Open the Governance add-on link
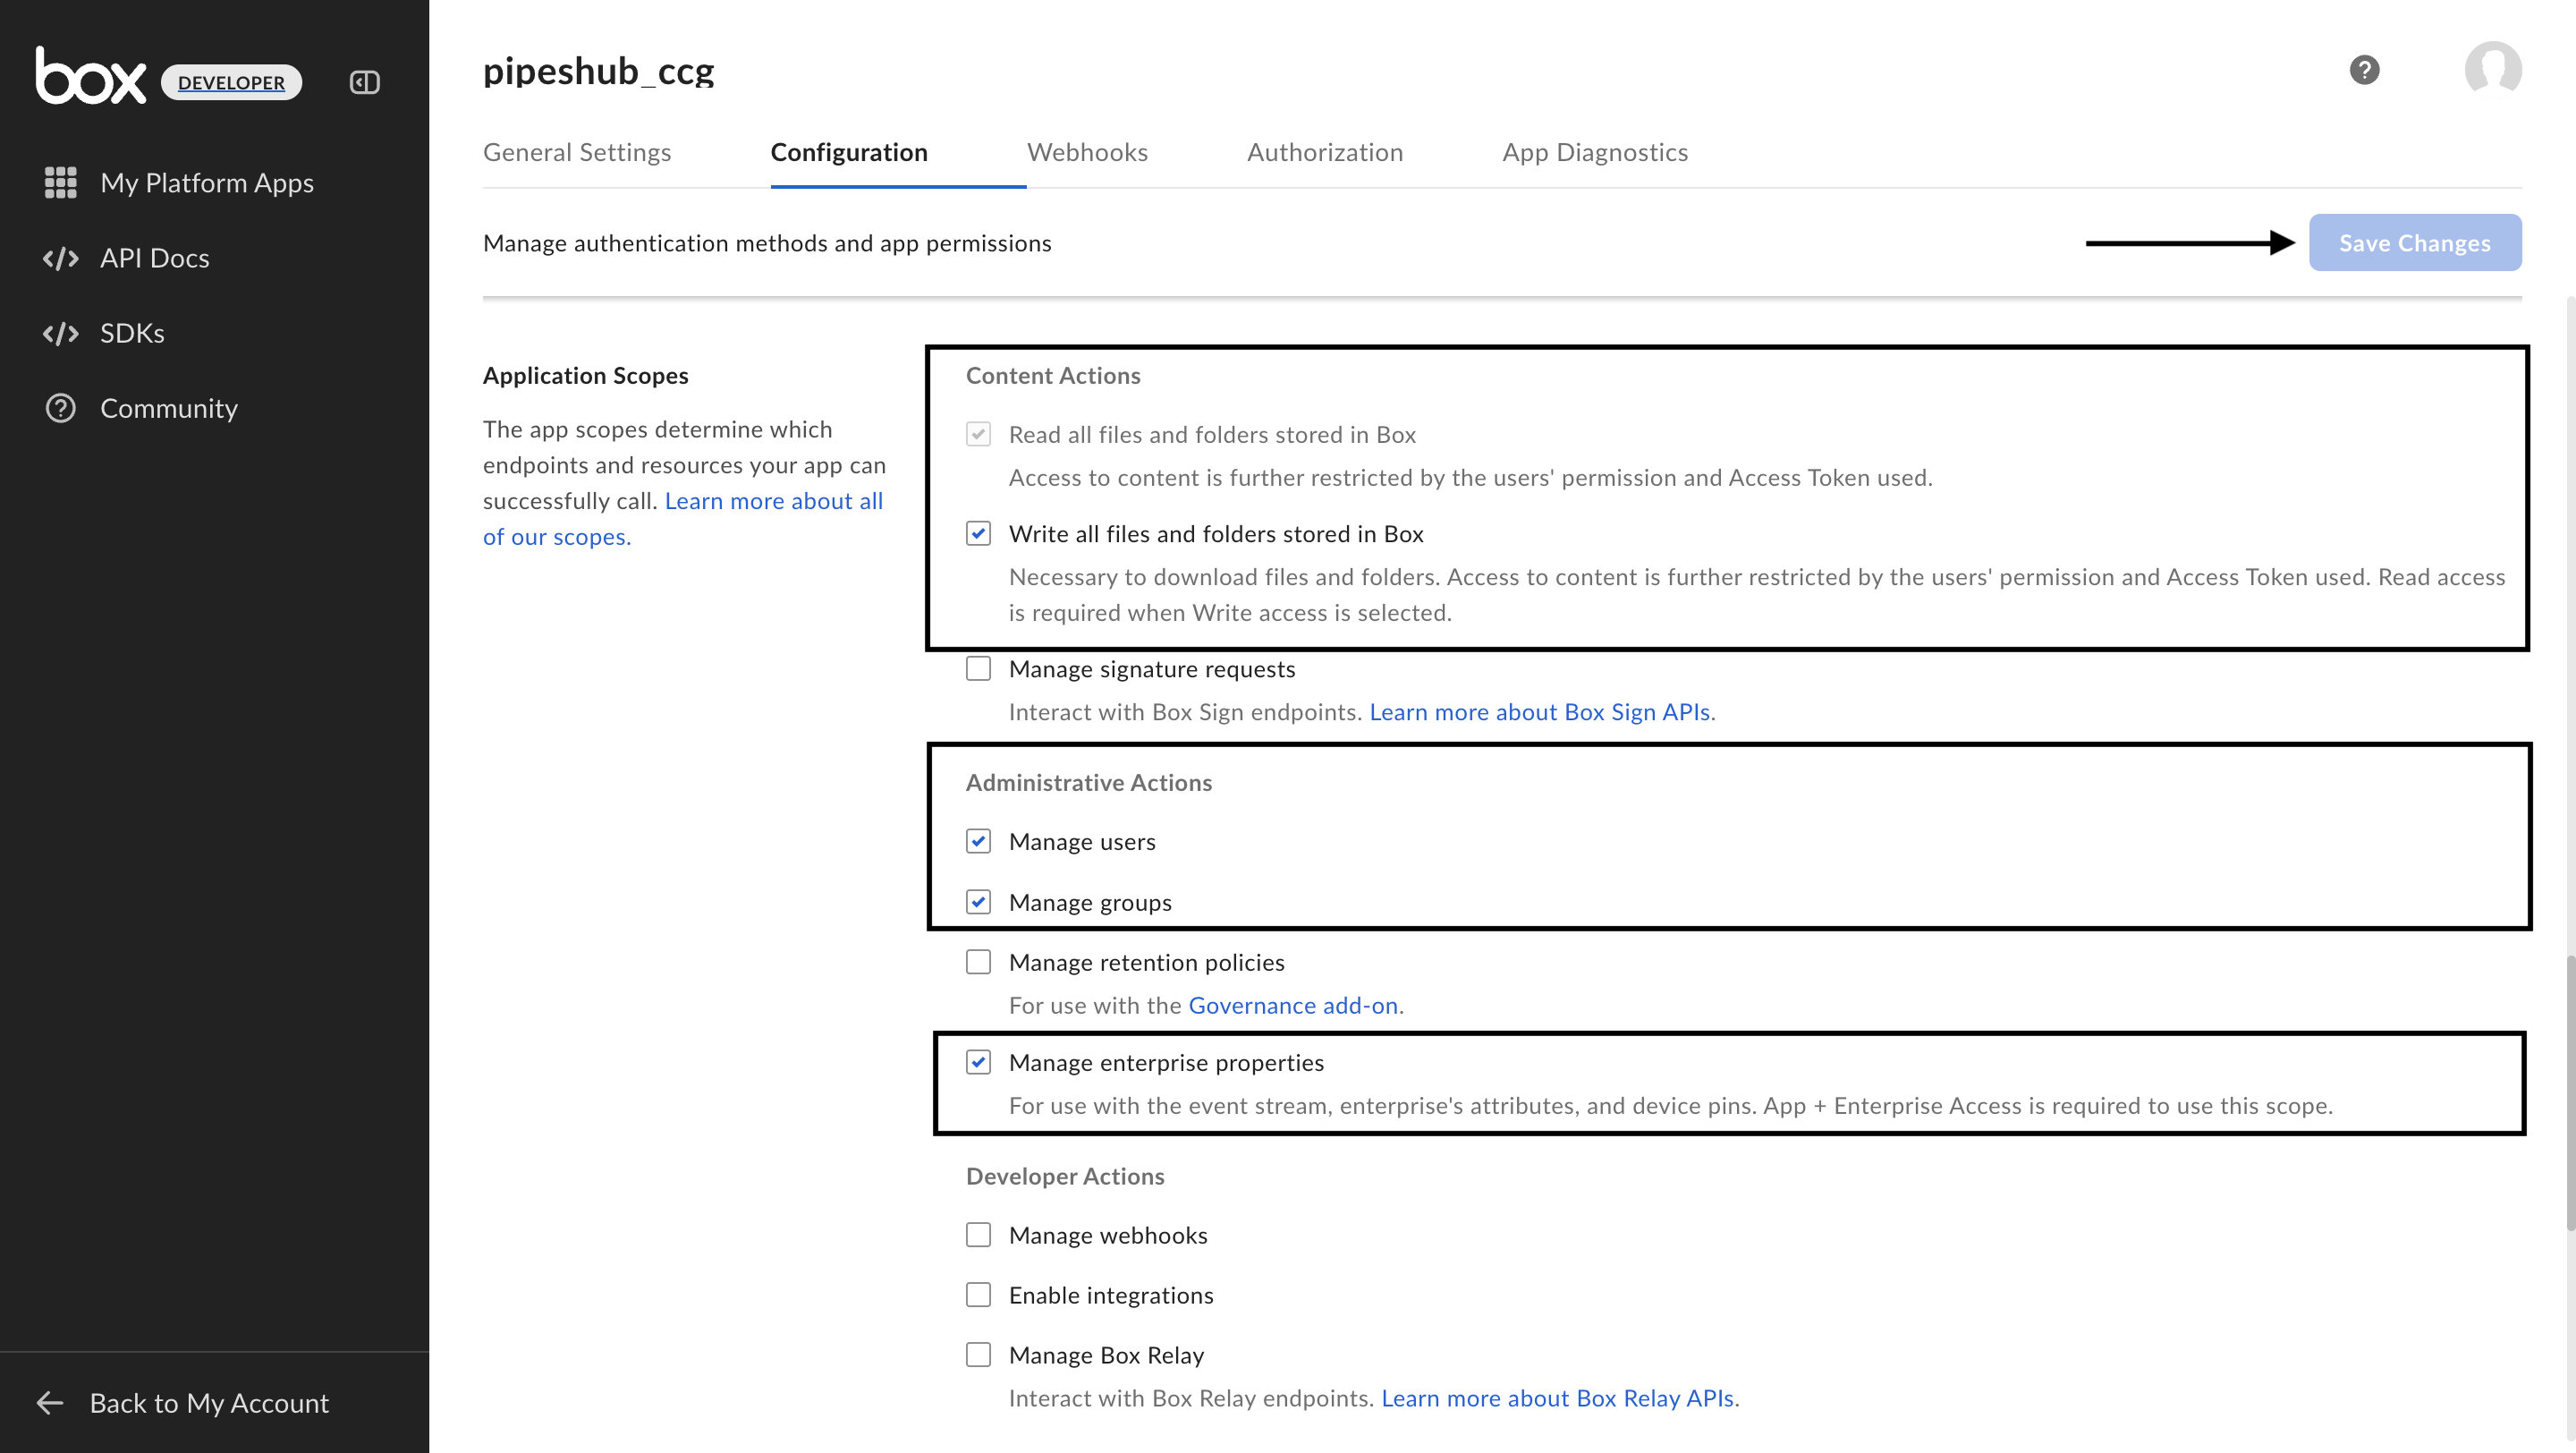Image resolution: width=2576 pixels, height=1453 pixels. 1293,1005
